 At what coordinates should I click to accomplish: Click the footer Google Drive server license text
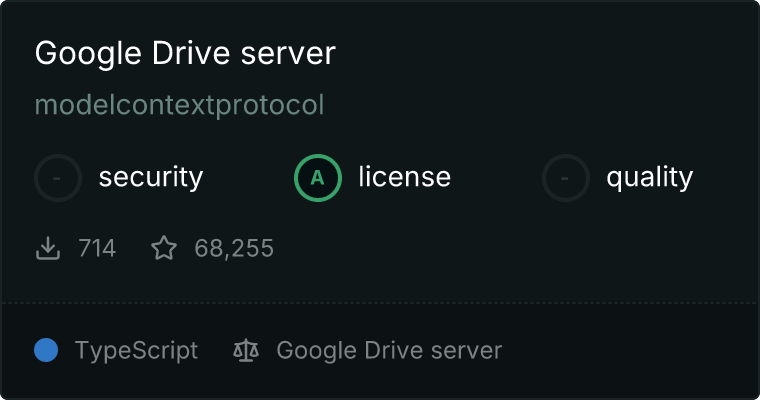[389, 351]
